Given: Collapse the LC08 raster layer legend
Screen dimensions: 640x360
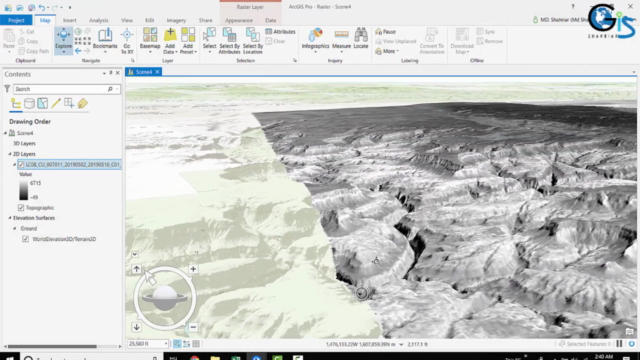Looking at the screenshot, I should [14, 164].
